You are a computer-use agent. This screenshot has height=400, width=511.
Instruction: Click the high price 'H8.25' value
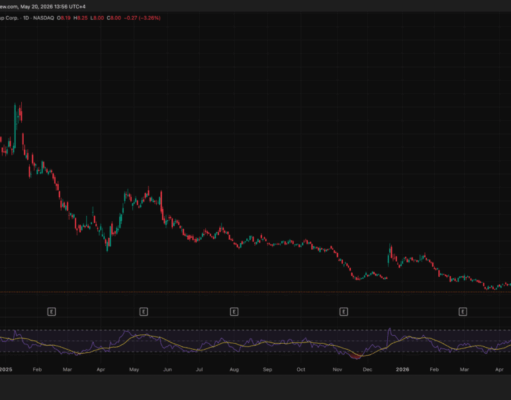pyautogui.click(x=80, y=18)
